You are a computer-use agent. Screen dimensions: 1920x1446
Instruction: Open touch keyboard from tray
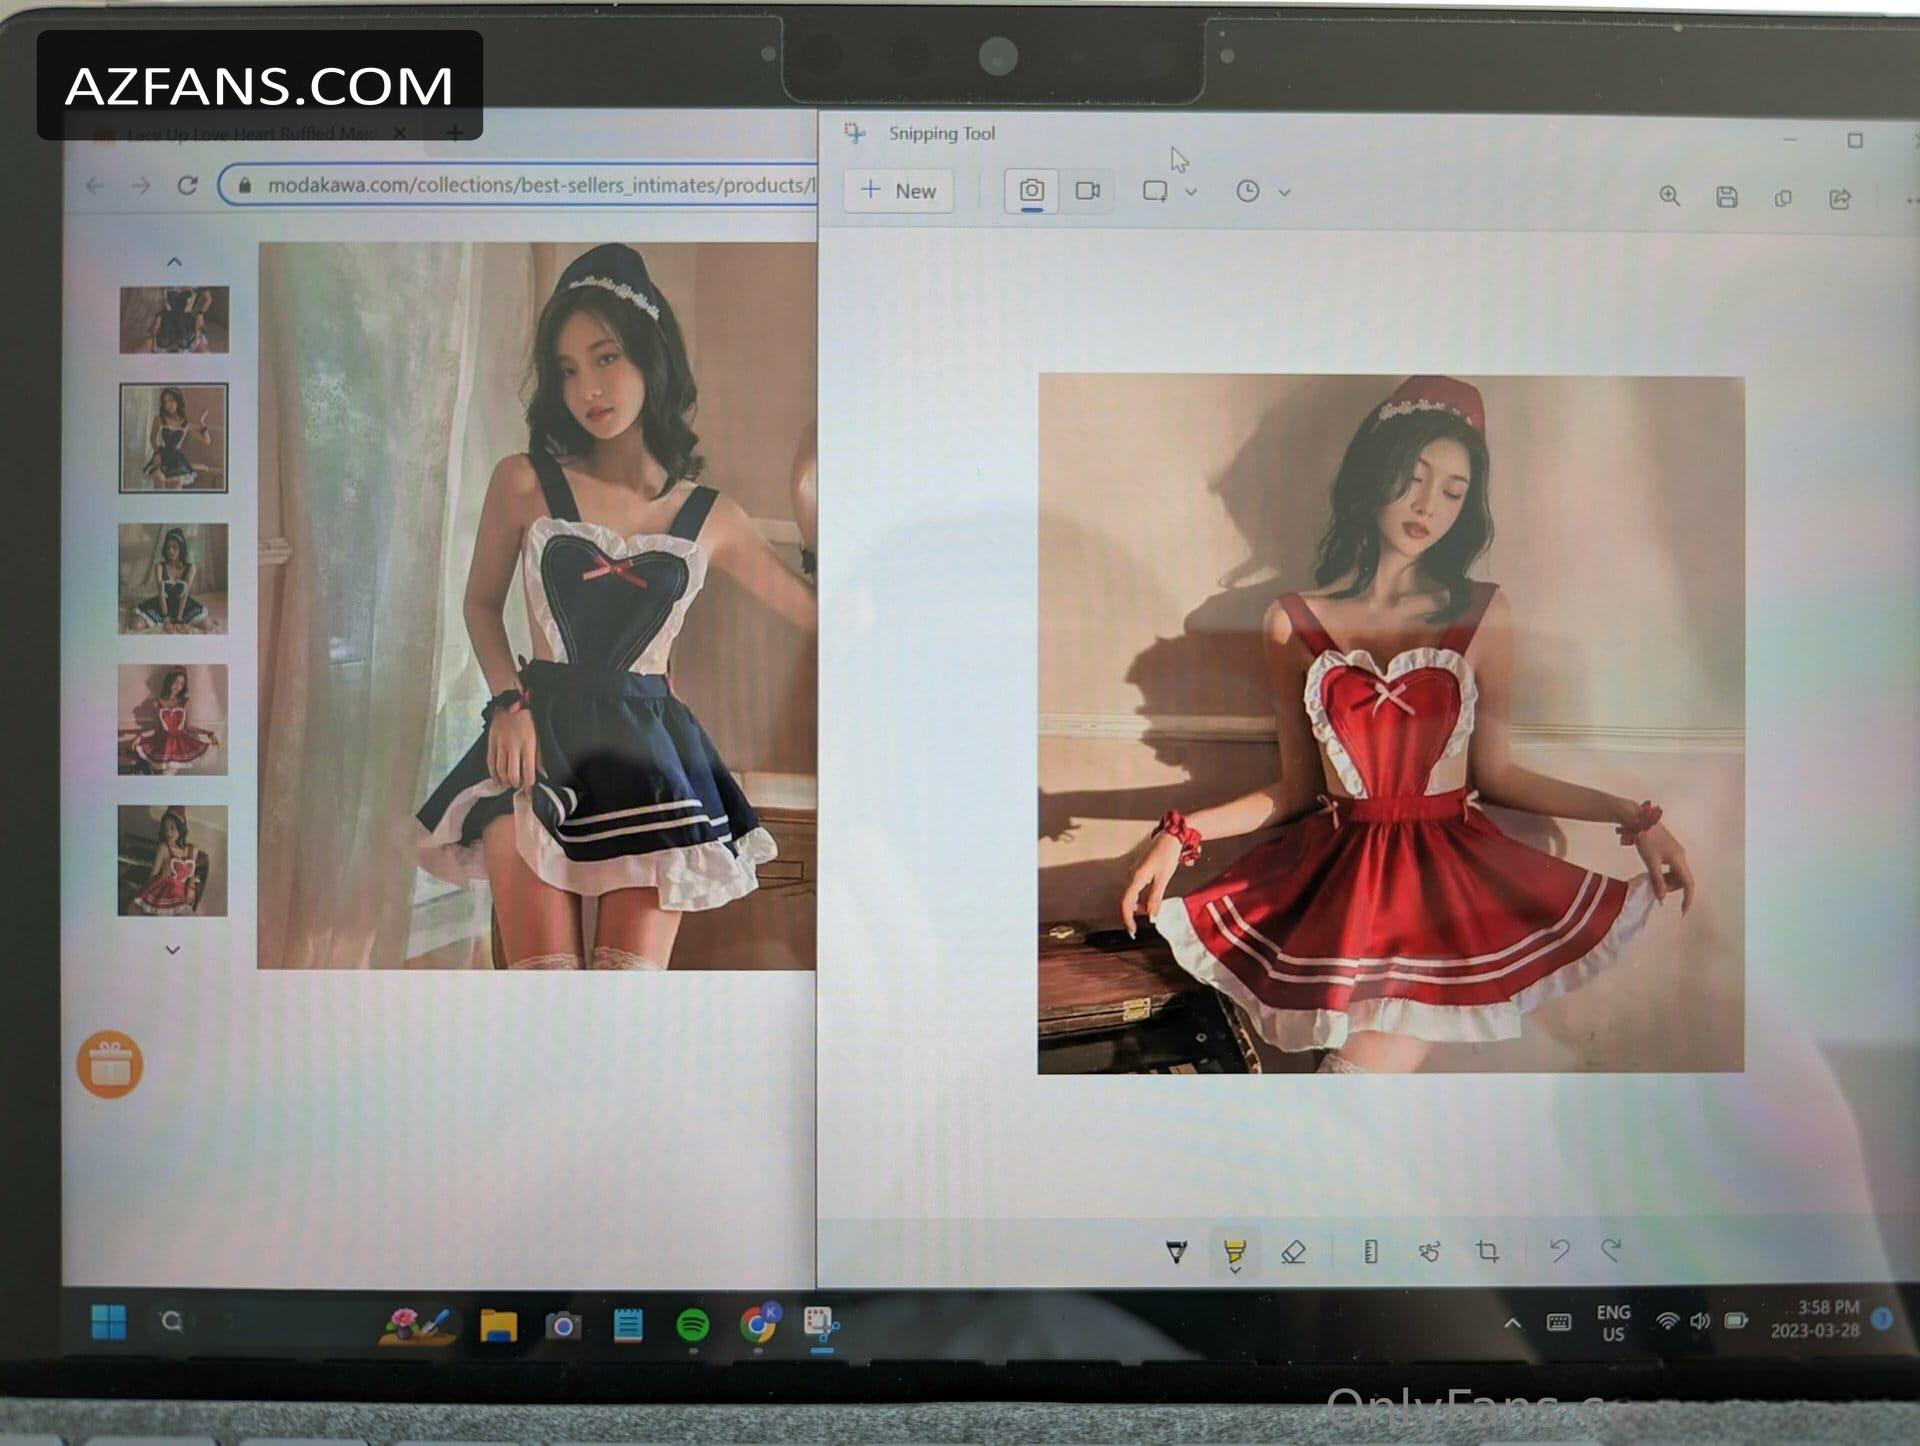coord(1558,1323)
